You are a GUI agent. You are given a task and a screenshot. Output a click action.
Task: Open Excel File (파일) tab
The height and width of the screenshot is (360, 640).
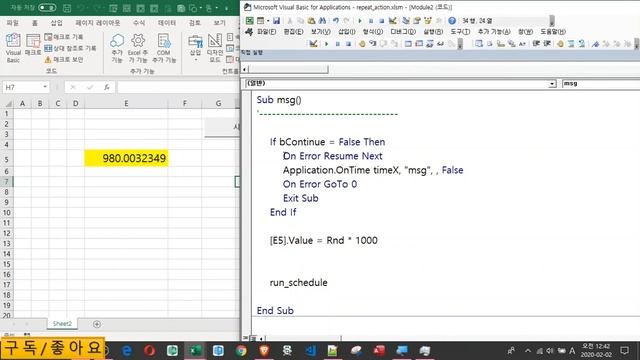13,23
